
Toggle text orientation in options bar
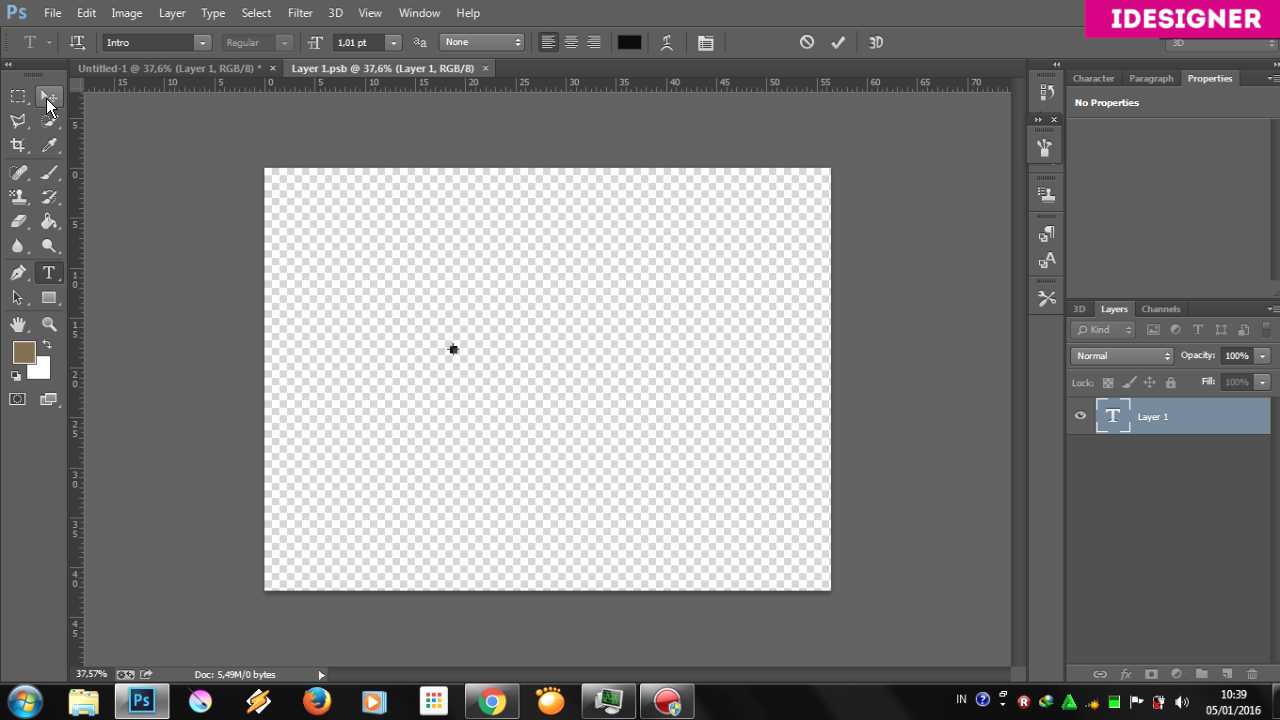[x=77, y=42]
